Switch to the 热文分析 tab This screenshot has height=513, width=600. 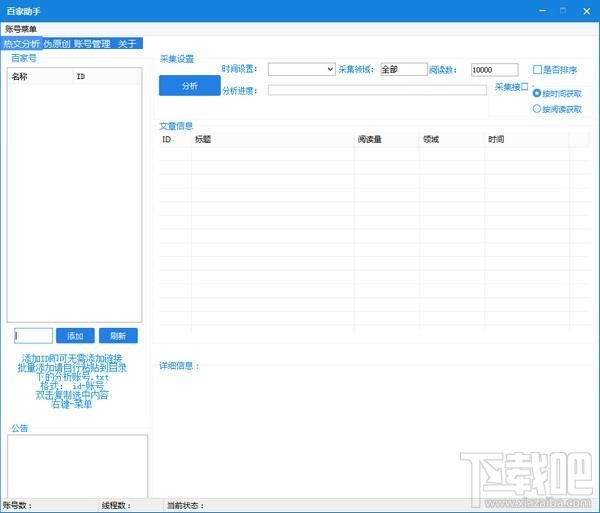click(x=21, y=44)
